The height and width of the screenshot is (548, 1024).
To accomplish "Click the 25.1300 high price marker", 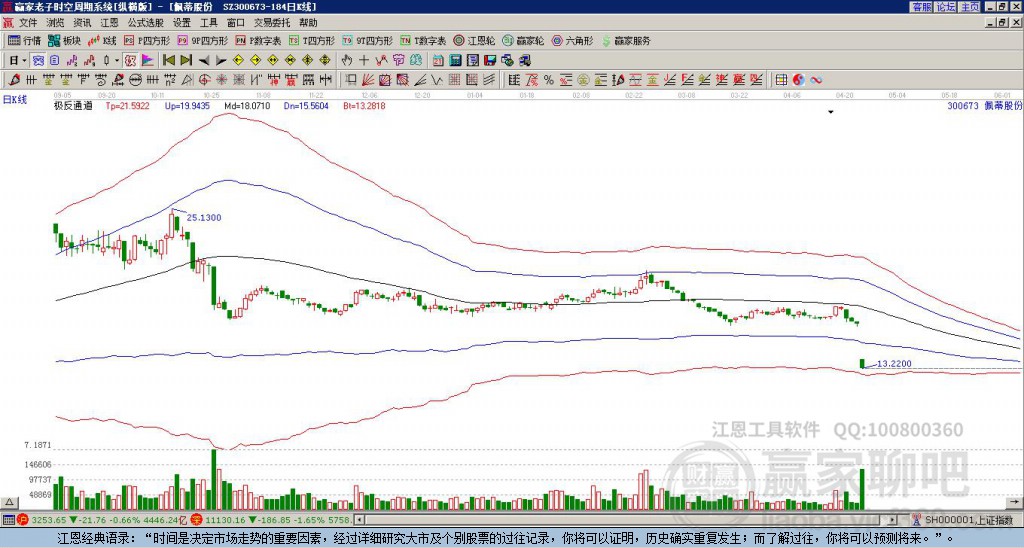I will 204,218.
